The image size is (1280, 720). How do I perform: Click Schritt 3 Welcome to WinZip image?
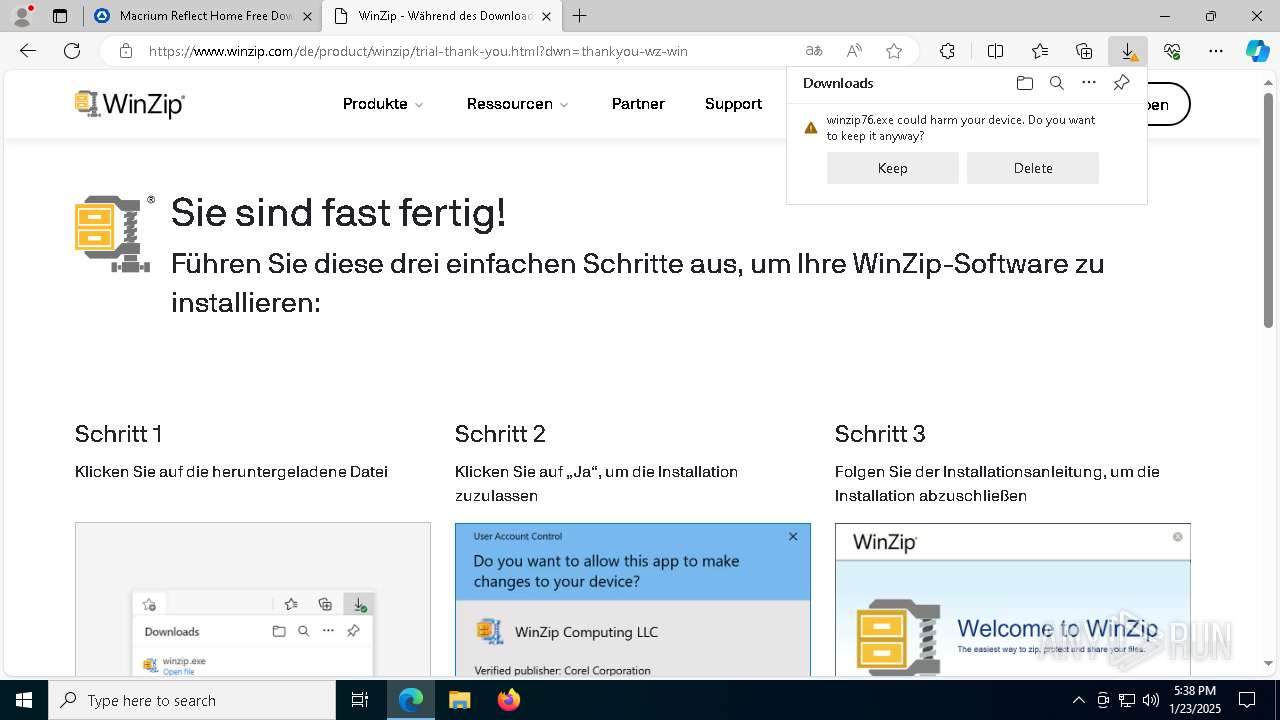tap(1013, 599)
